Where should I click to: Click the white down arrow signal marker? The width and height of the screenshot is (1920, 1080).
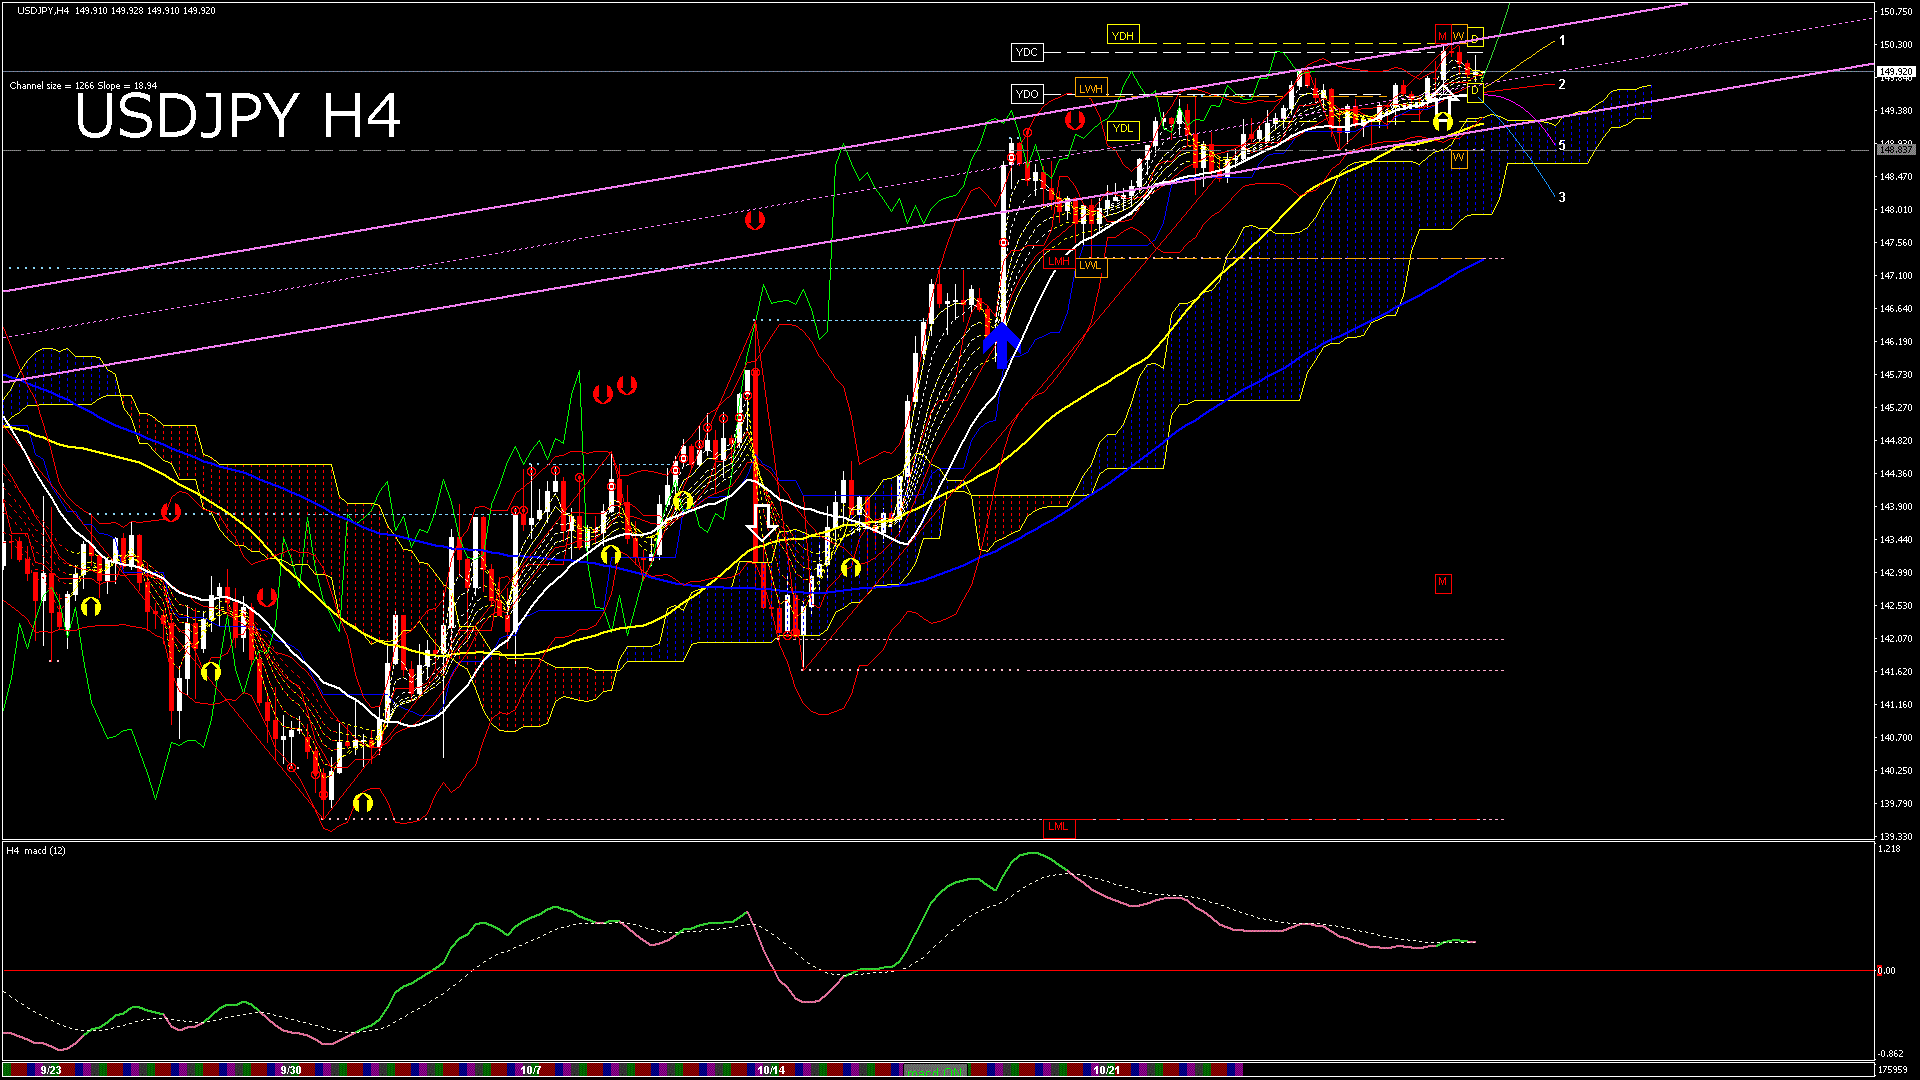[763, 522]
